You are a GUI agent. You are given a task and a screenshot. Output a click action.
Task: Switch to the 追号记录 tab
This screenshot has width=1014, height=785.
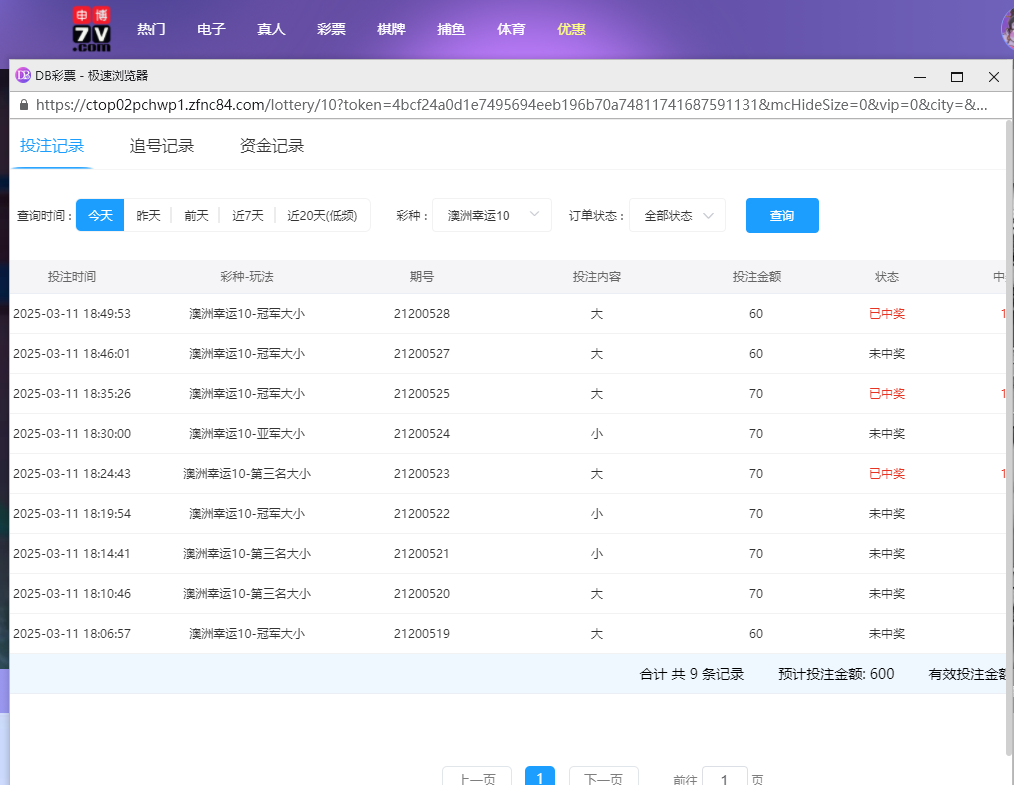pyautogui.click(x=163, y=145)
